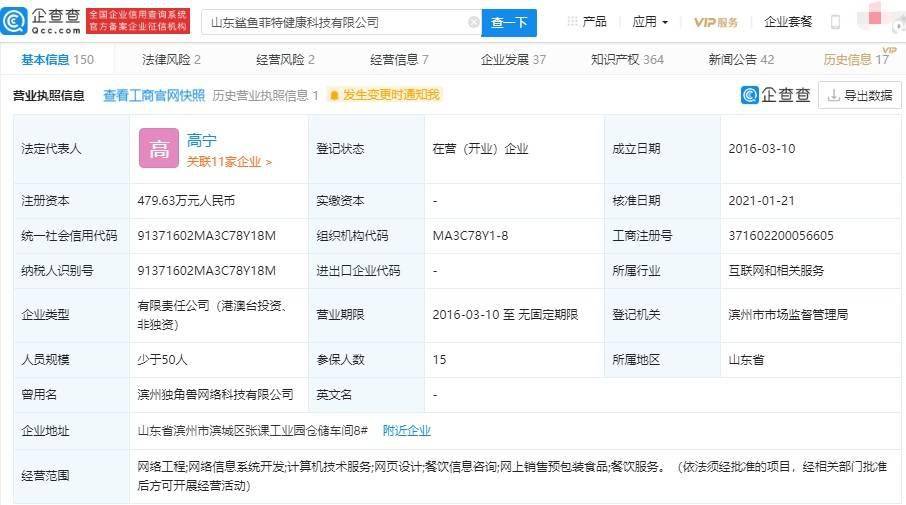Viewport: 906px width, 505px height.
Task: Open VIP服务 page
Action: coord(716,23)
